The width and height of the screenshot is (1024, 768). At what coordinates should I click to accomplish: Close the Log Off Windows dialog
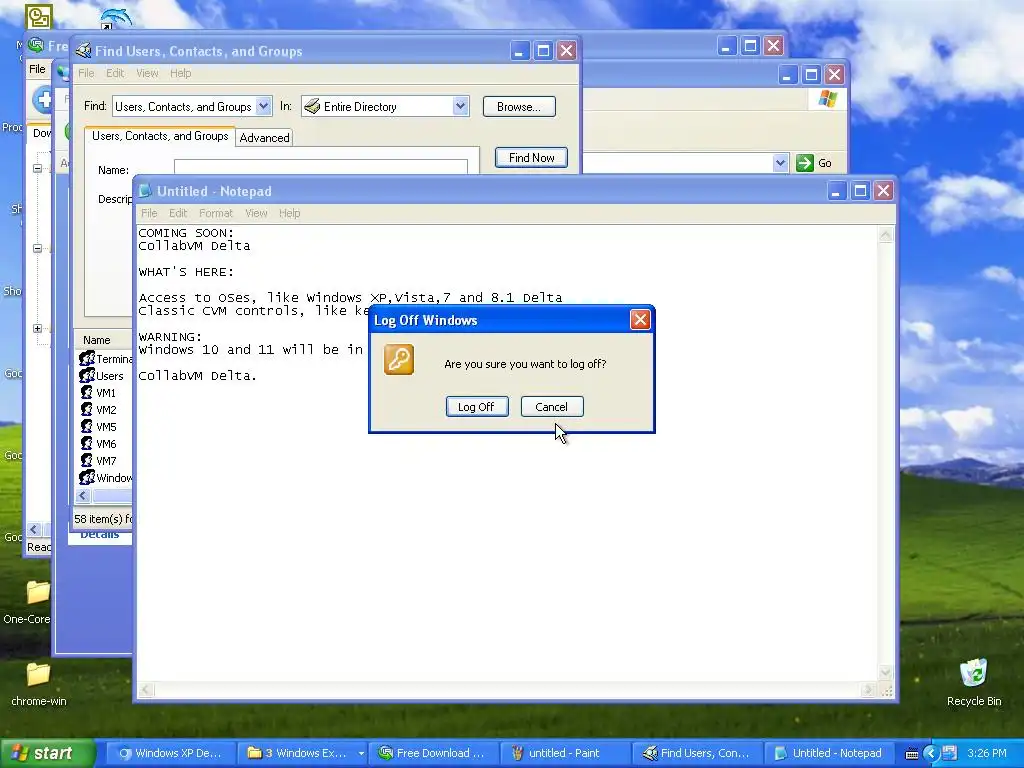coord(640,320)
